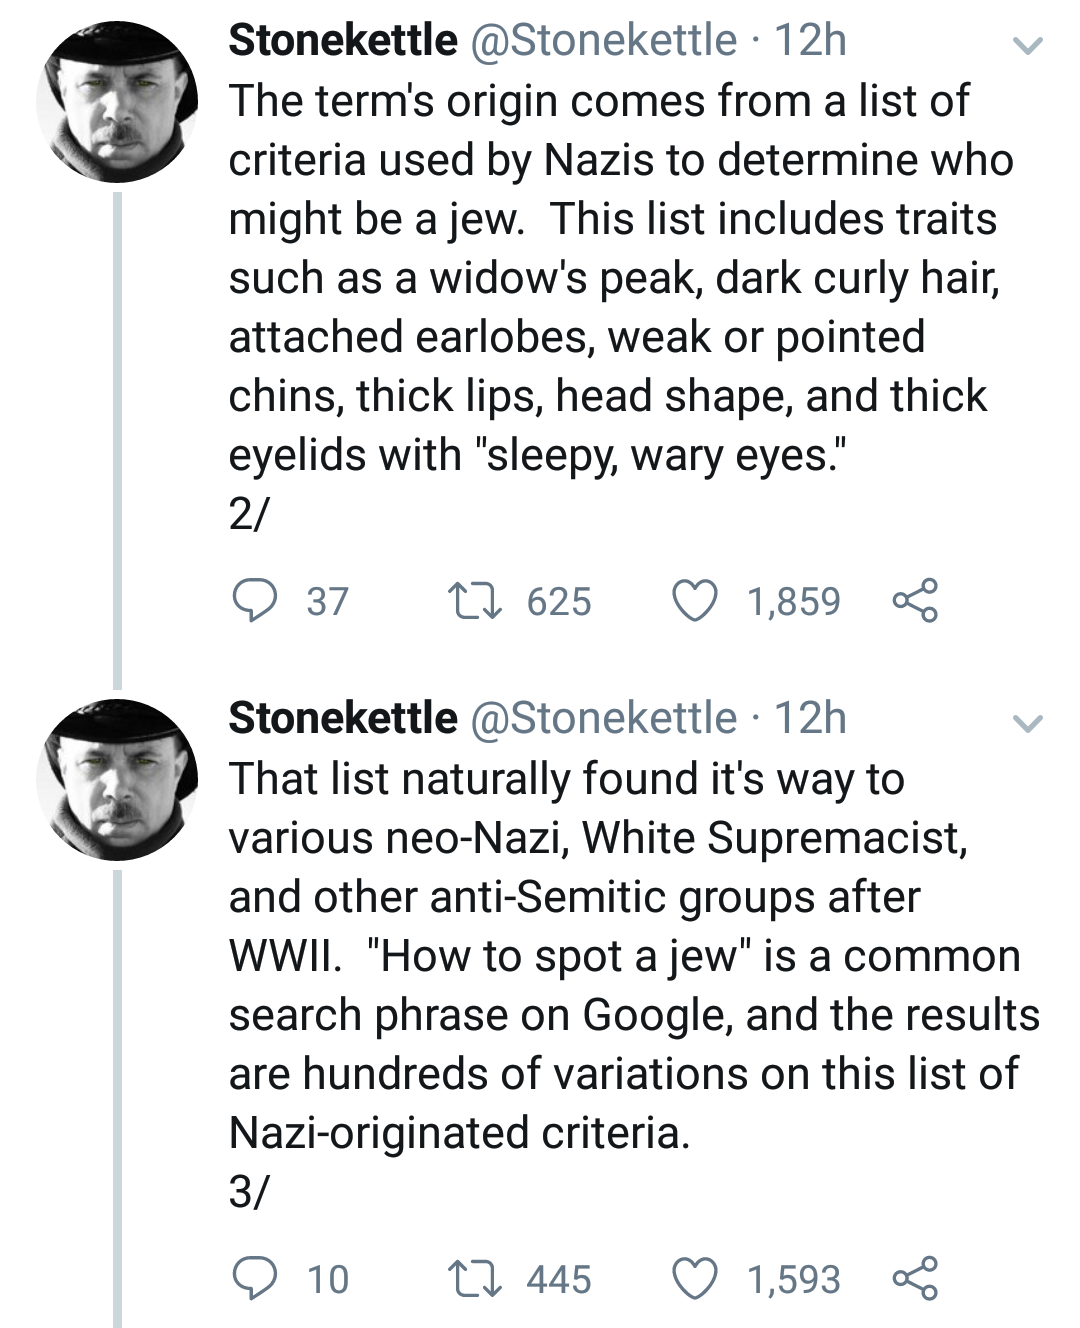The width and height of the screenshot is (1080, 1328).
Task: Open dropdown menu on second tweet
Action: coord(1027,723)
